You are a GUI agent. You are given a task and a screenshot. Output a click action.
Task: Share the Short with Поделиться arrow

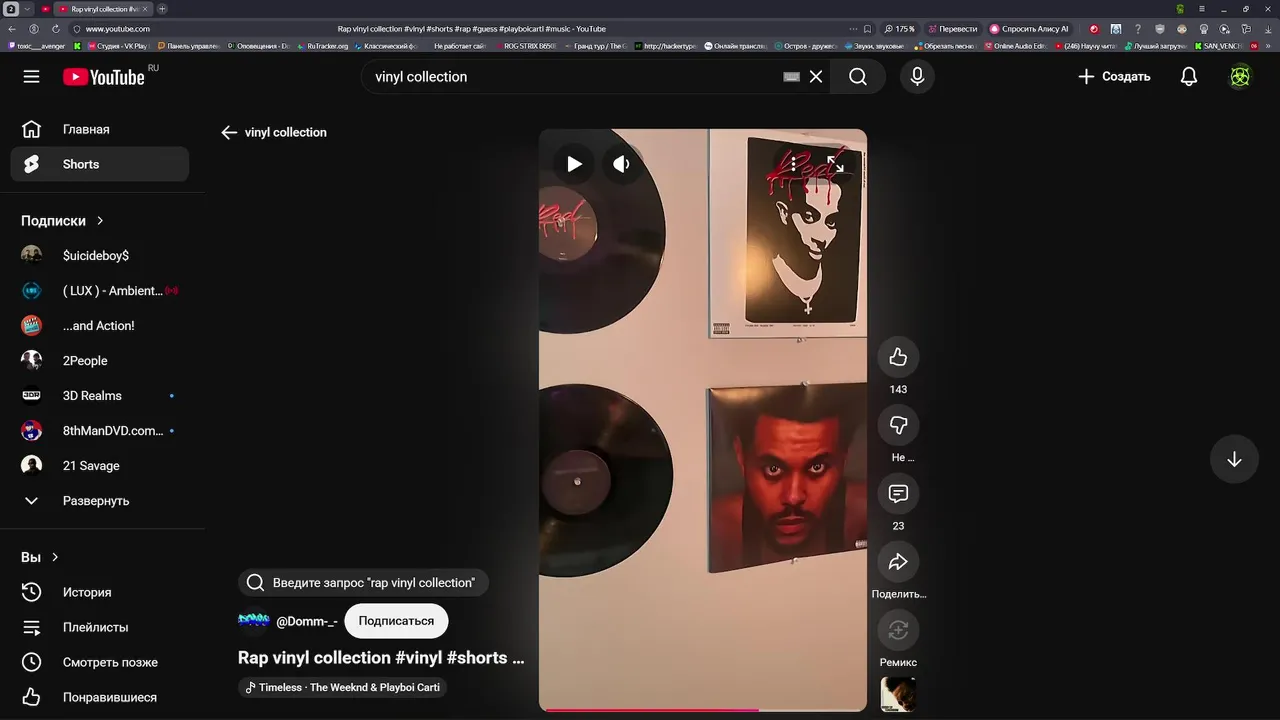(898, 562)
